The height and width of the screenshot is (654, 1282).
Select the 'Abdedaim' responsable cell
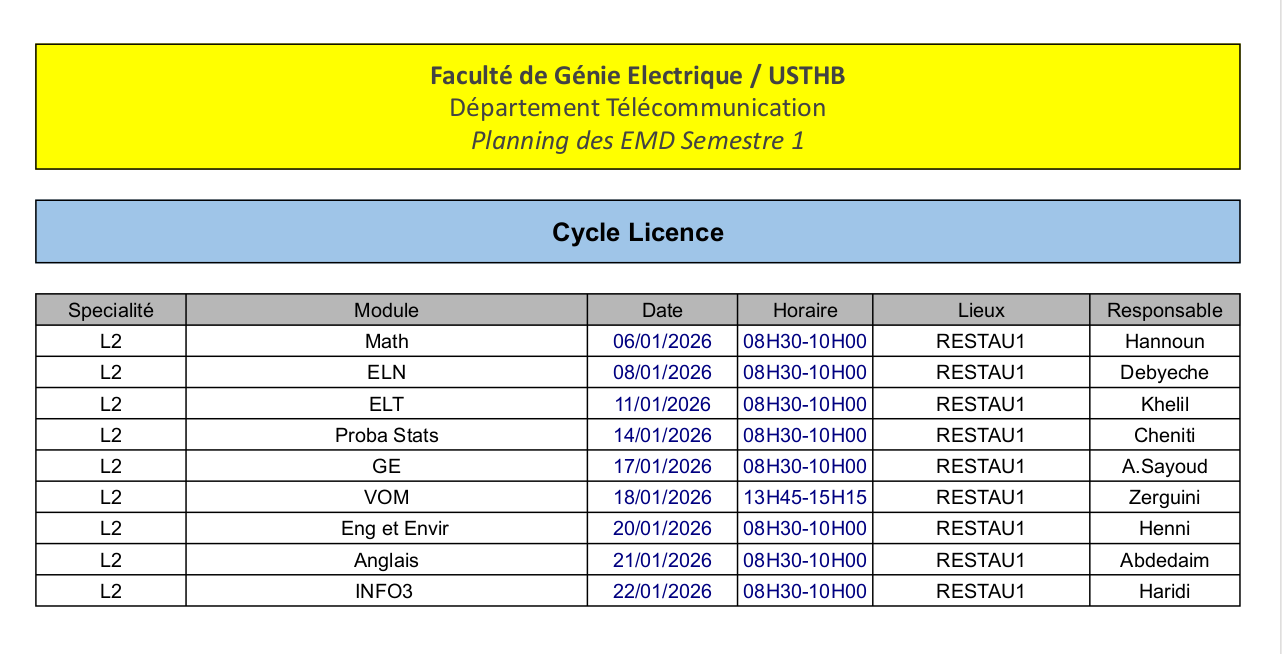click(x=1164, y=560)
